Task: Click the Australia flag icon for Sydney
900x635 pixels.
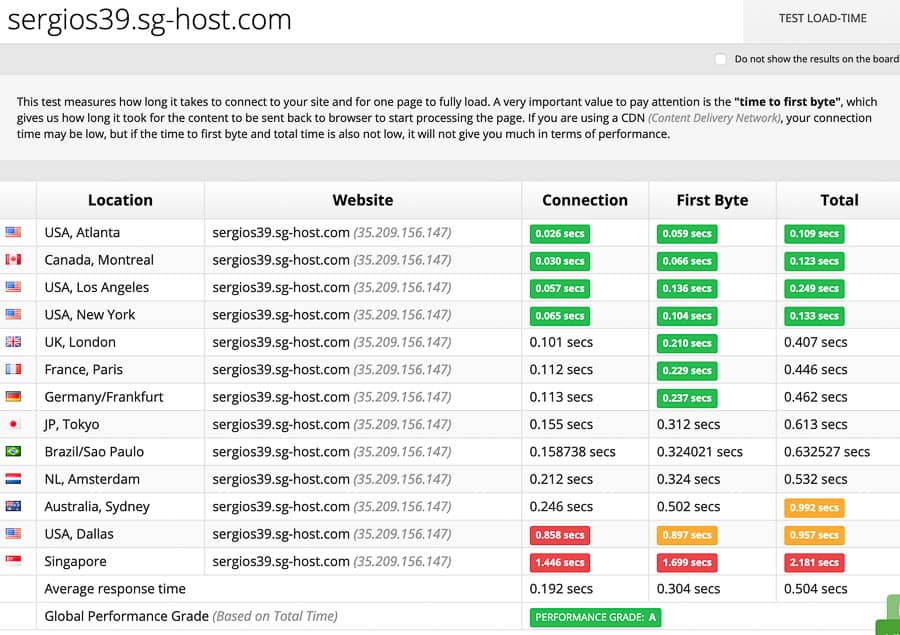Action: pos(14,507)
